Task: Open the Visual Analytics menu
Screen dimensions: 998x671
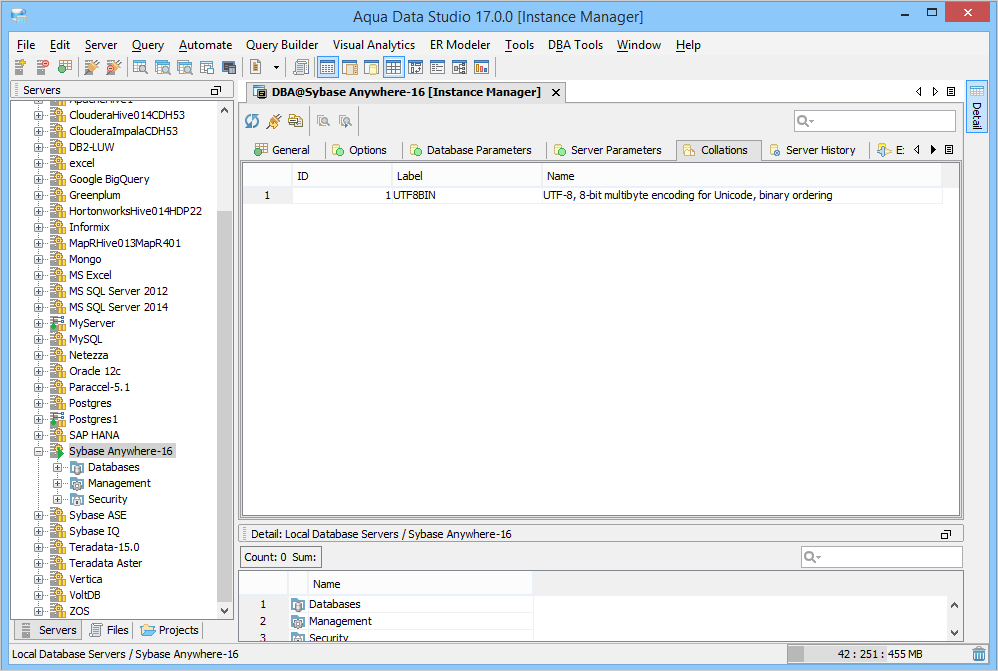Action: 374,45
